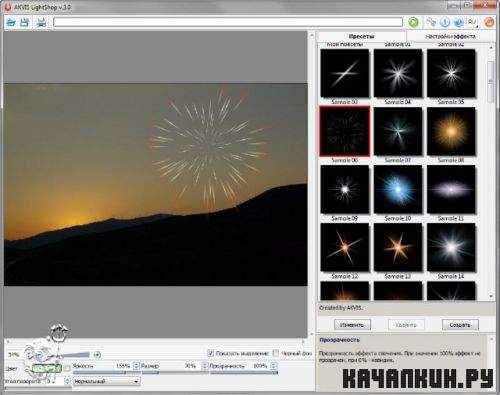This screenshot has width=500, height=395.
Task: Open the blend mode dropdown showing Нормальный
Action: click(x=106, y=381)
